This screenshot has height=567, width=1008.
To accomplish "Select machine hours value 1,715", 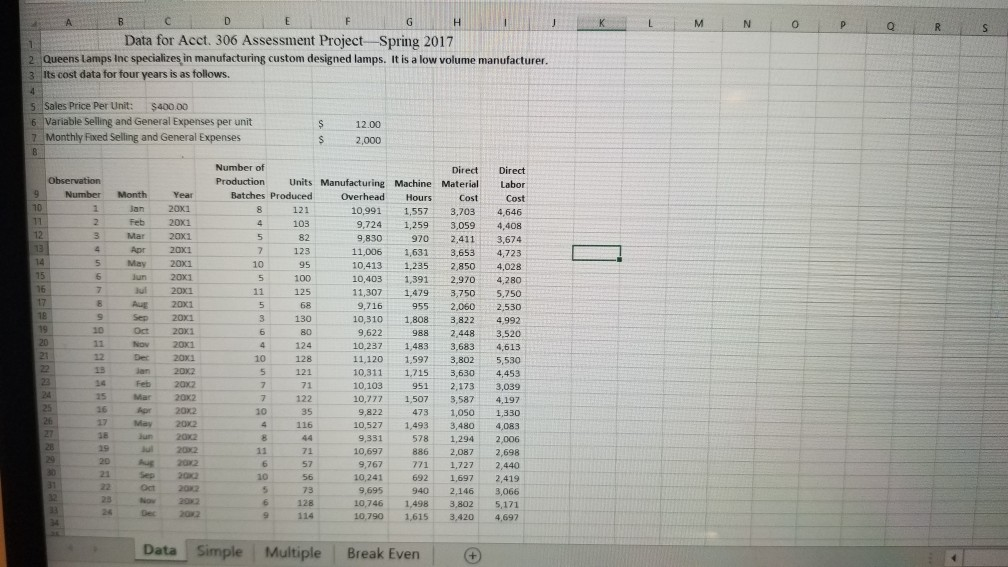I will 416,372.
